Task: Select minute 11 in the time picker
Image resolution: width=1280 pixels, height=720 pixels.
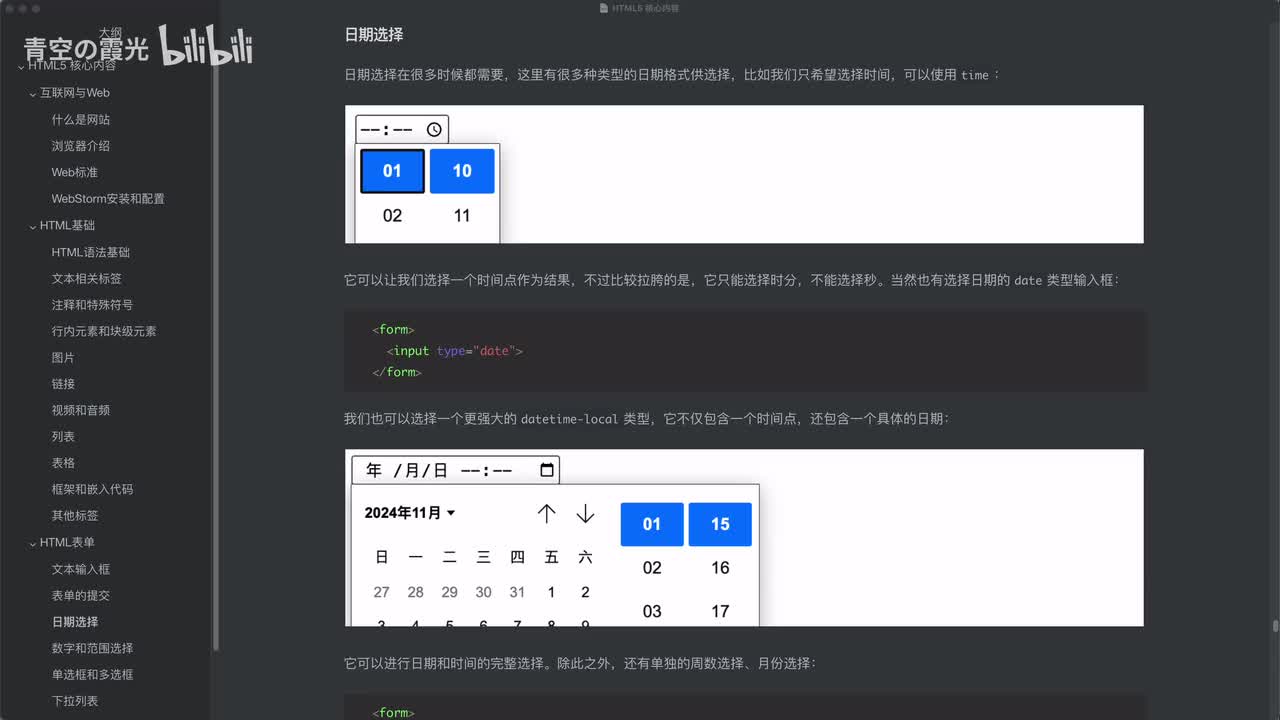Action: (462, 215)
